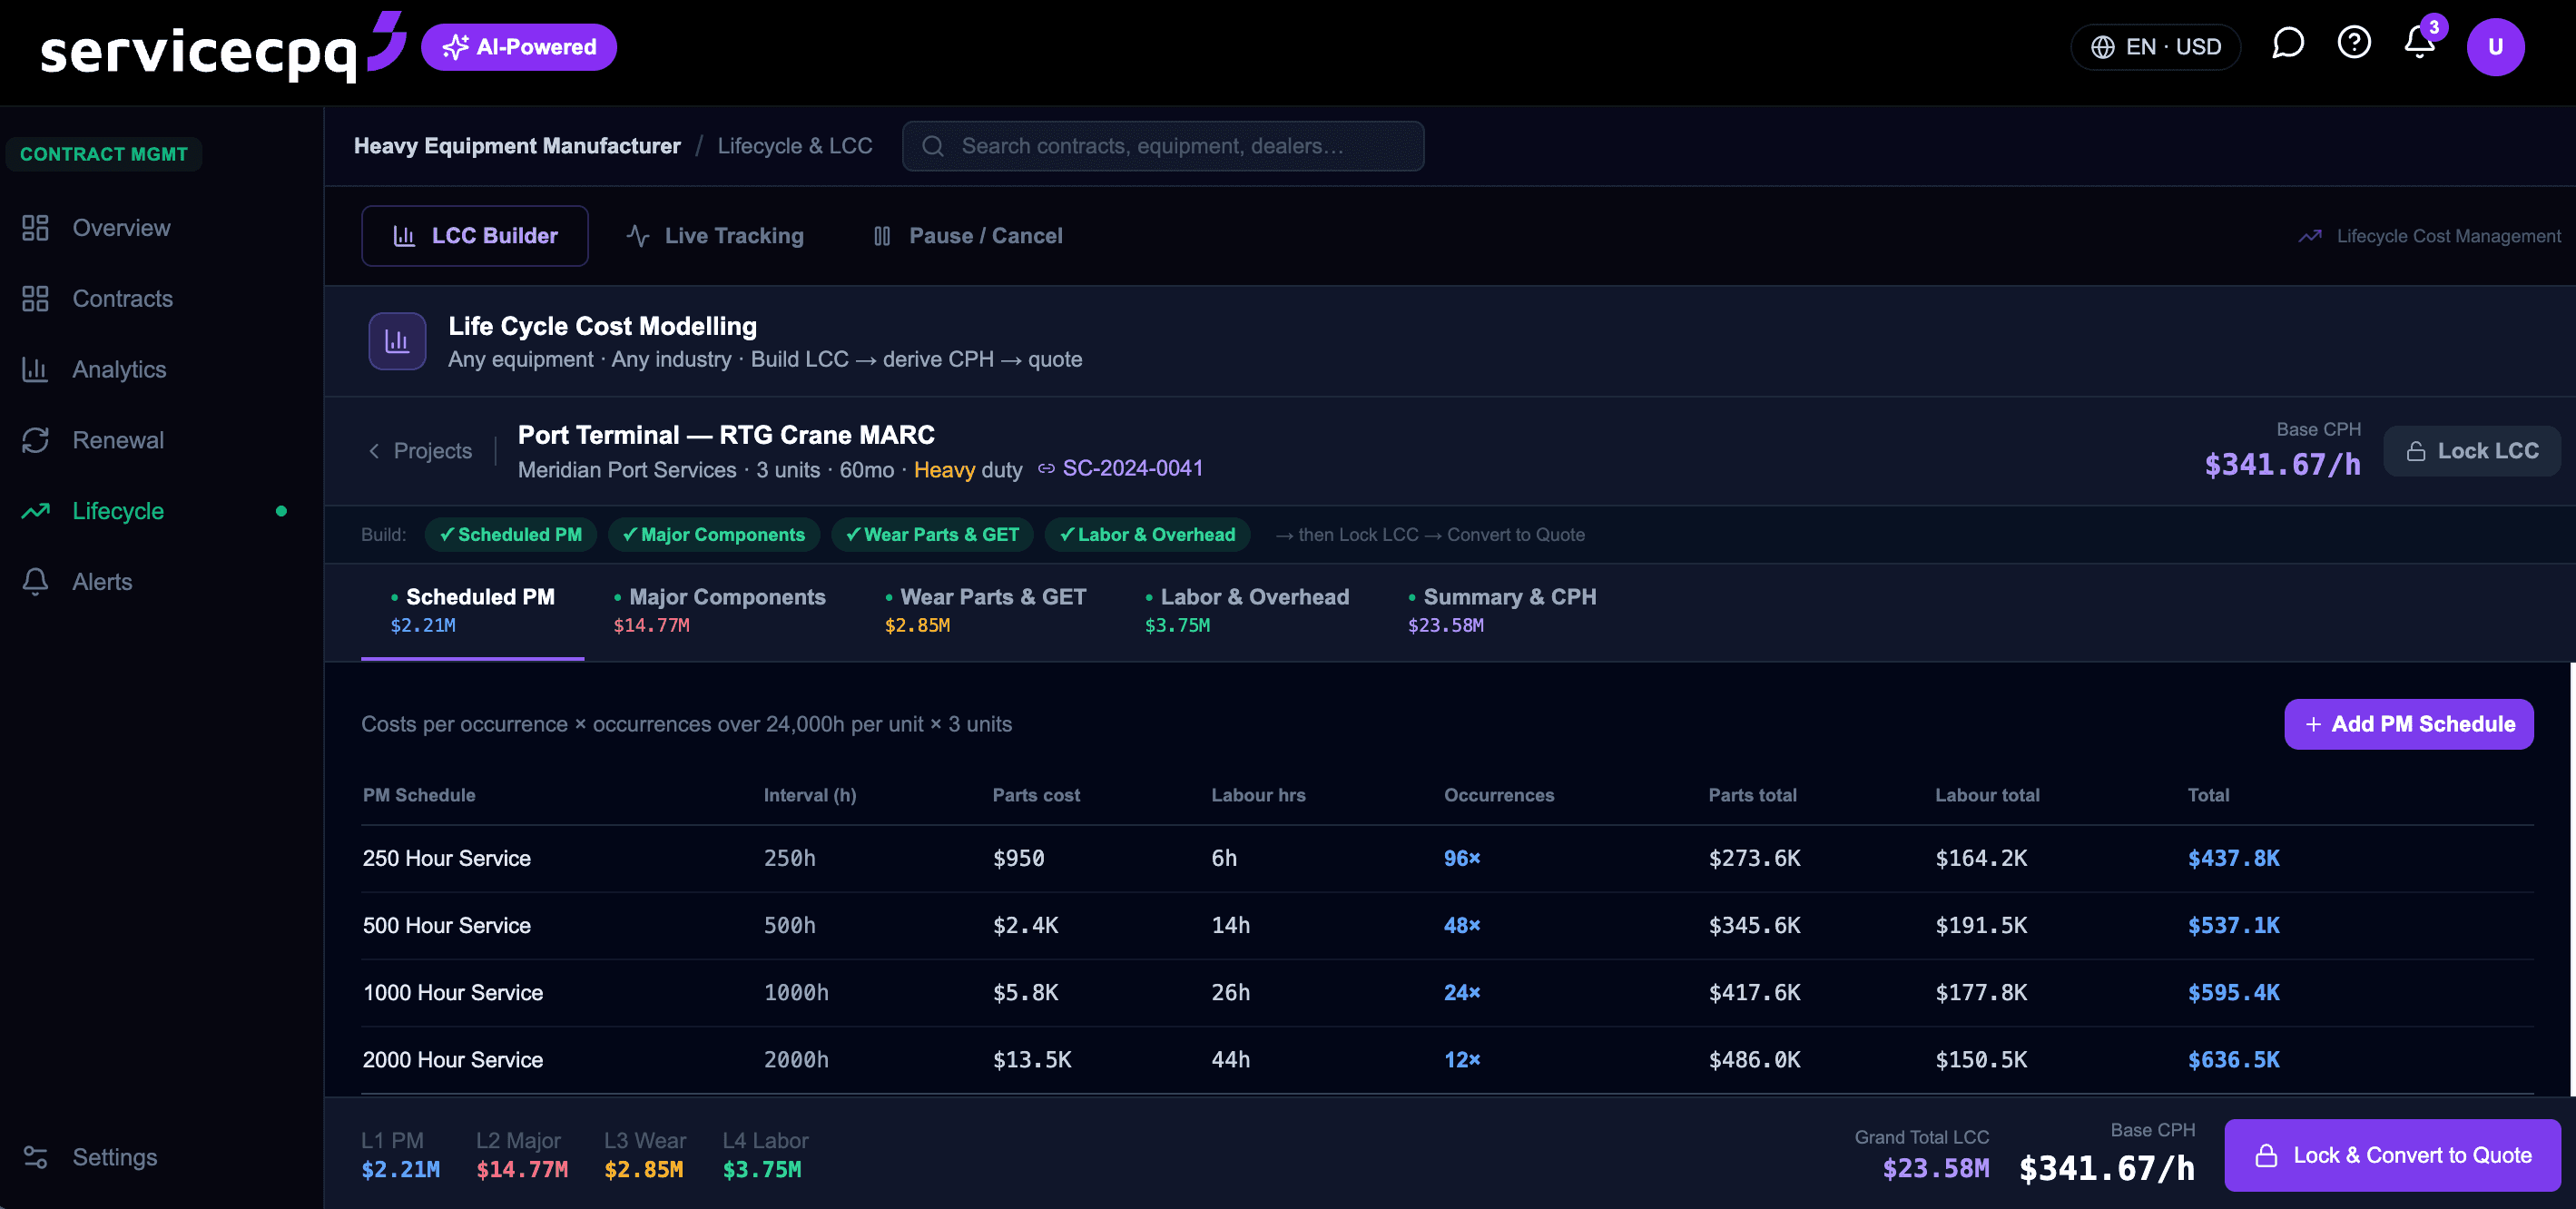Click the servicecpq logo
Image resolution: width=2576 pixels, height=1209 pixels.
pos(222,49)
